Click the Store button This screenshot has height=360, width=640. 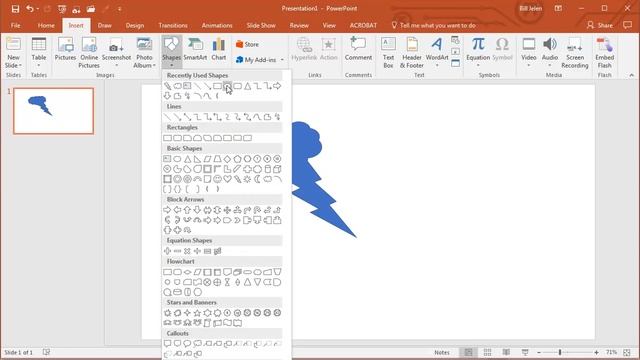click(247, 44)
